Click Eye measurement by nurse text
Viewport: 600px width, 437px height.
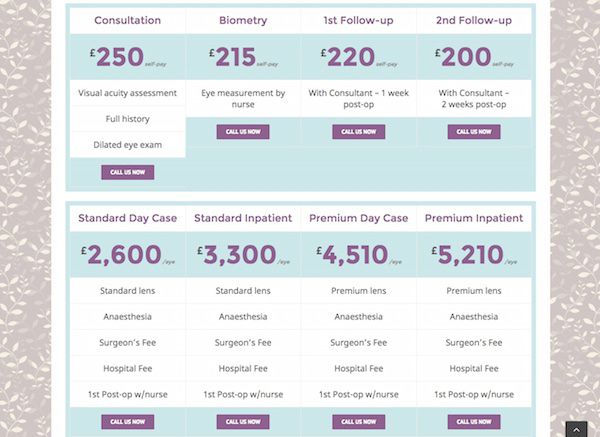tap(243, 99)
